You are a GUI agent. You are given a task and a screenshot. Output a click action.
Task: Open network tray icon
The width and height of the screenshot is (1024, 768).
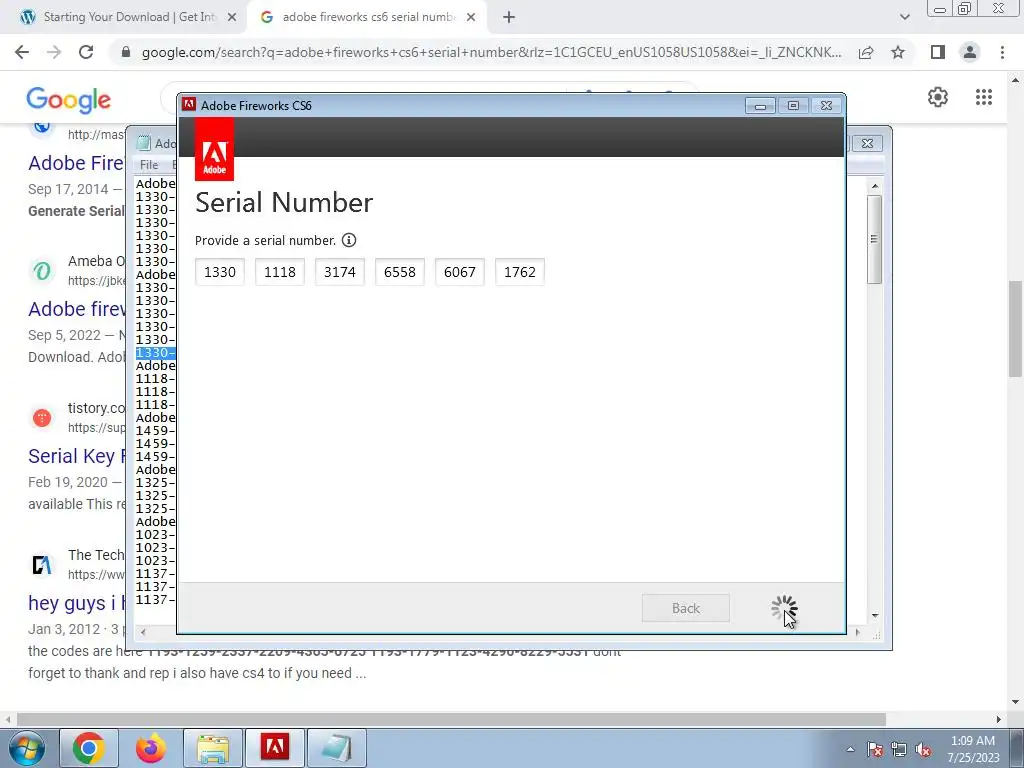(x=899, y=749)
